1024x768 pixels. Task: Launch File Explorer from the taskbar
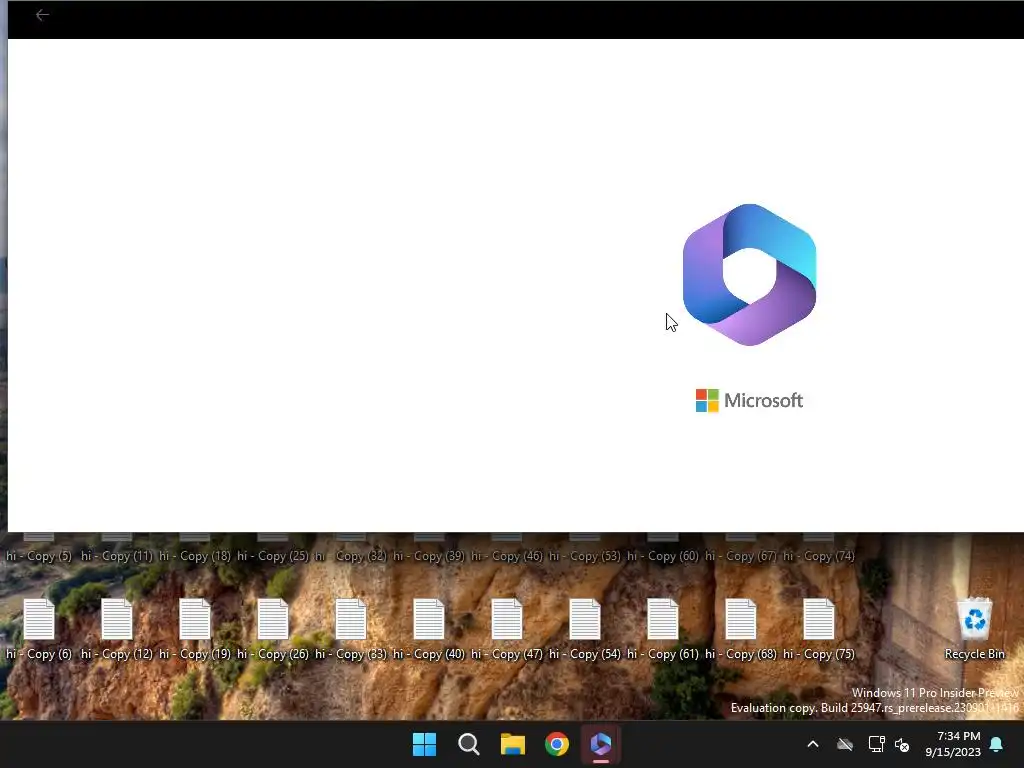(513, 744)
